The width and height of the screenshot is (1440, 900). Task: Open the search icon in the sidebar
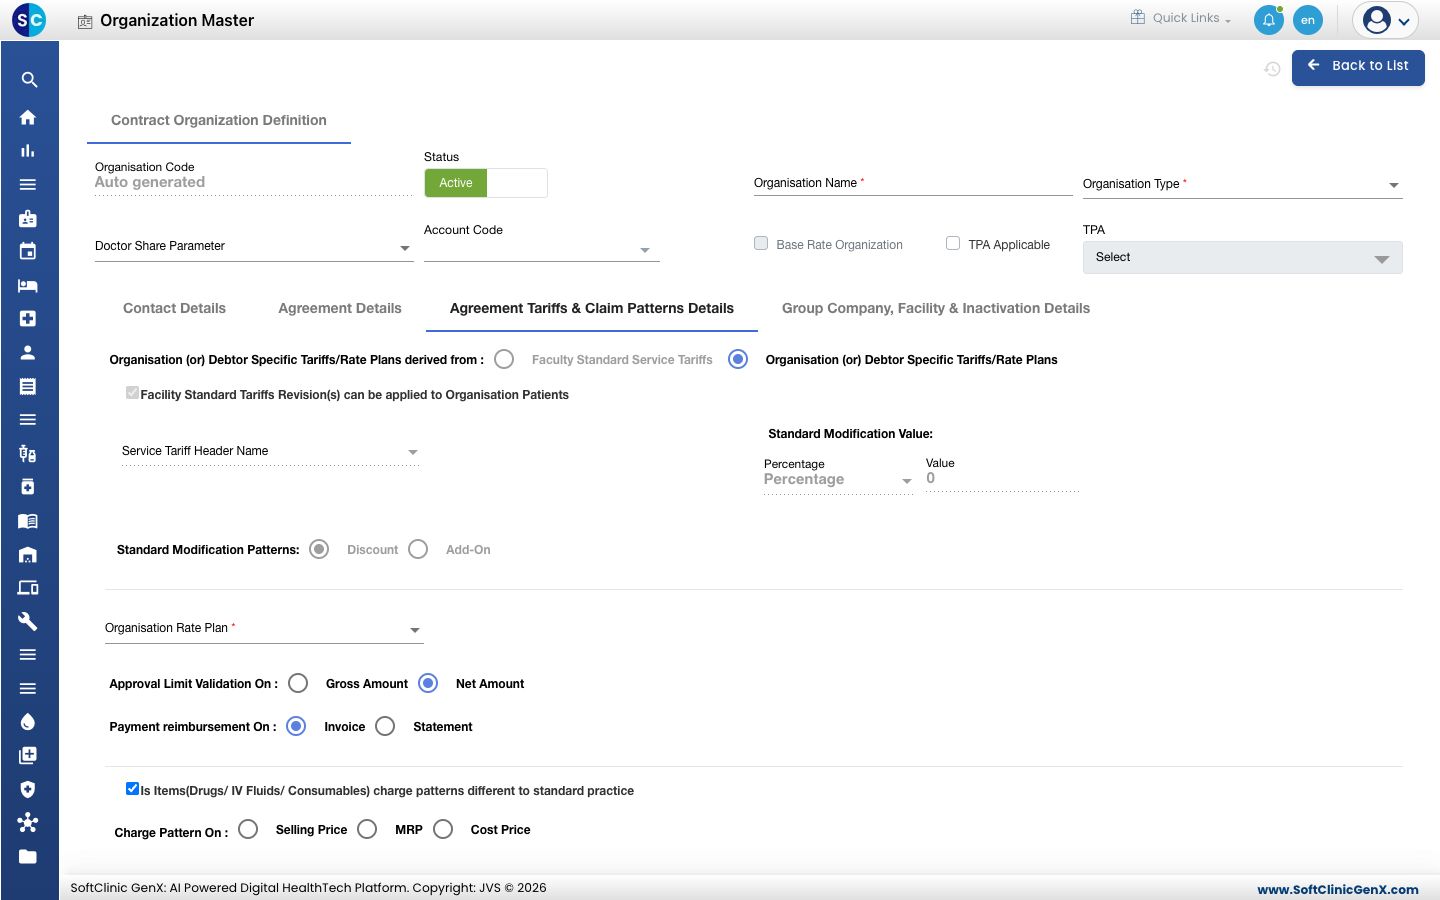[29, 80]
